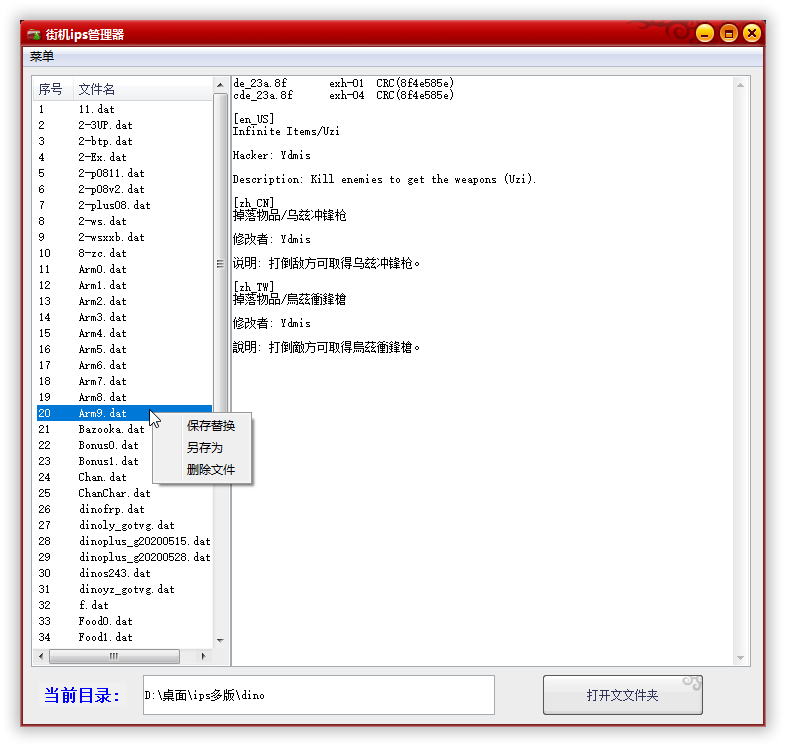The height and width of the screenshot is (747, 786).
Task: Click the splitter handle between the panels
Action: (220, 264)
